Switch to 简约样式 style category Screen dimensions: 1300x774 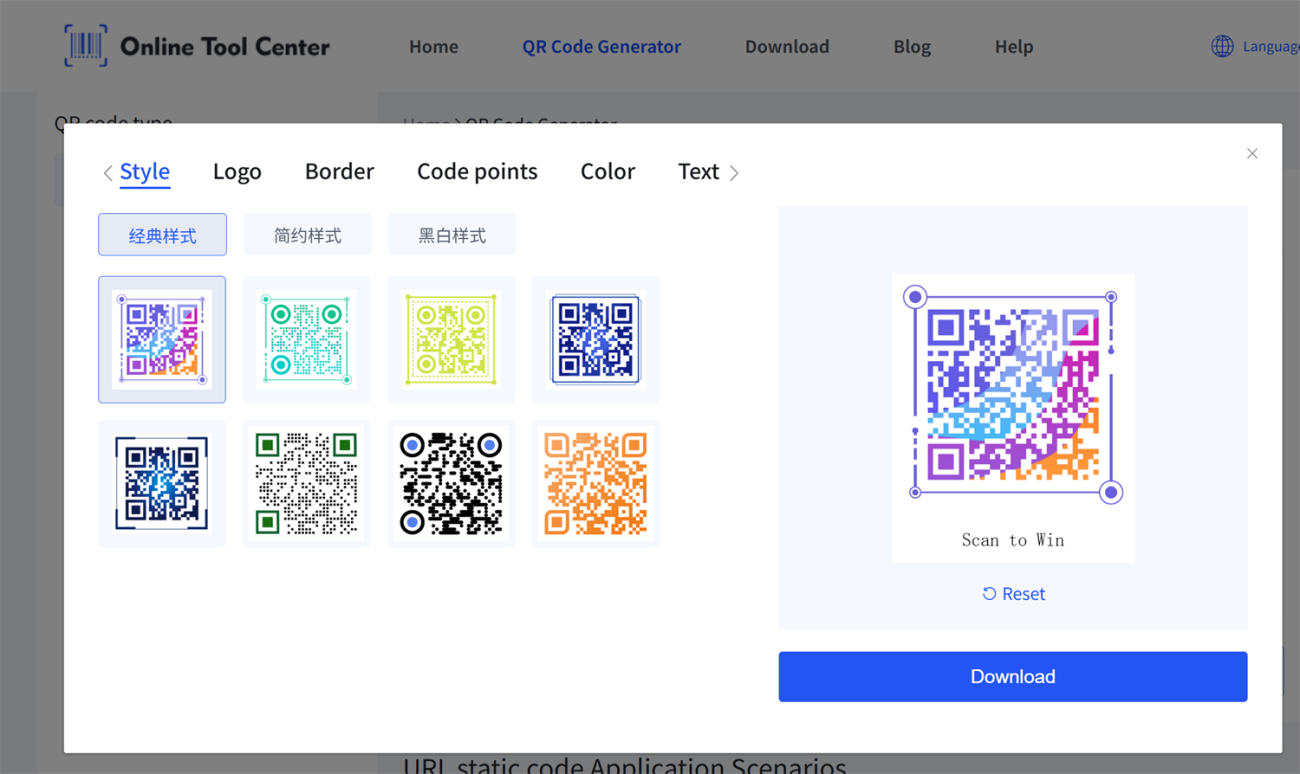click(x=307, y=235)
